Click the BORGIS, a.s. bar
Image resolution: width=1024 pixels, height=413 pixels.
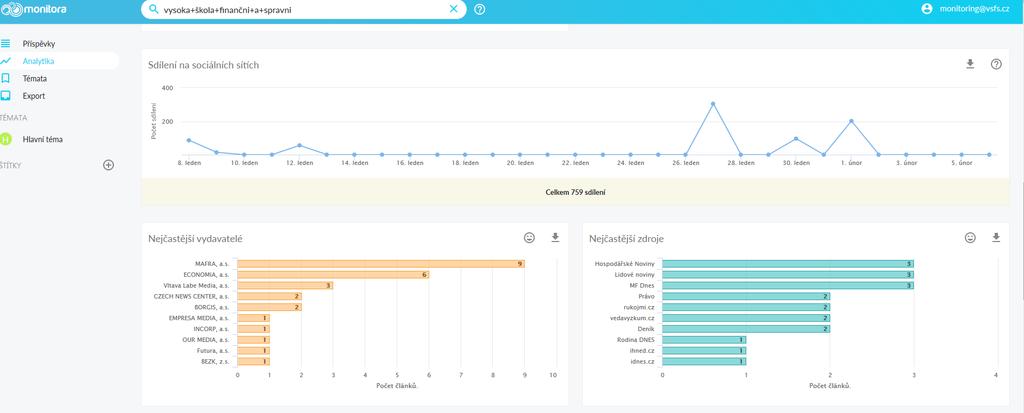(269, 307)
